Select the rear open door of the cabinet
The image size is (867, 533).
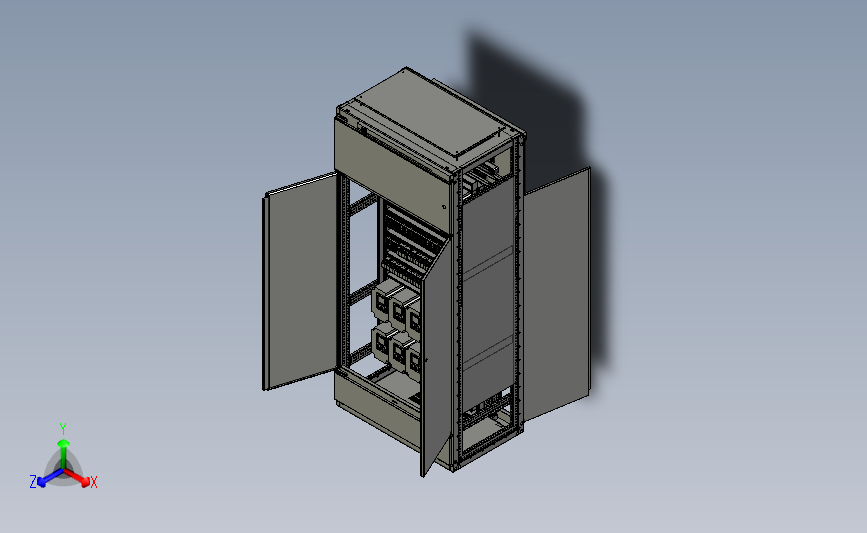(x=556, y=293)
